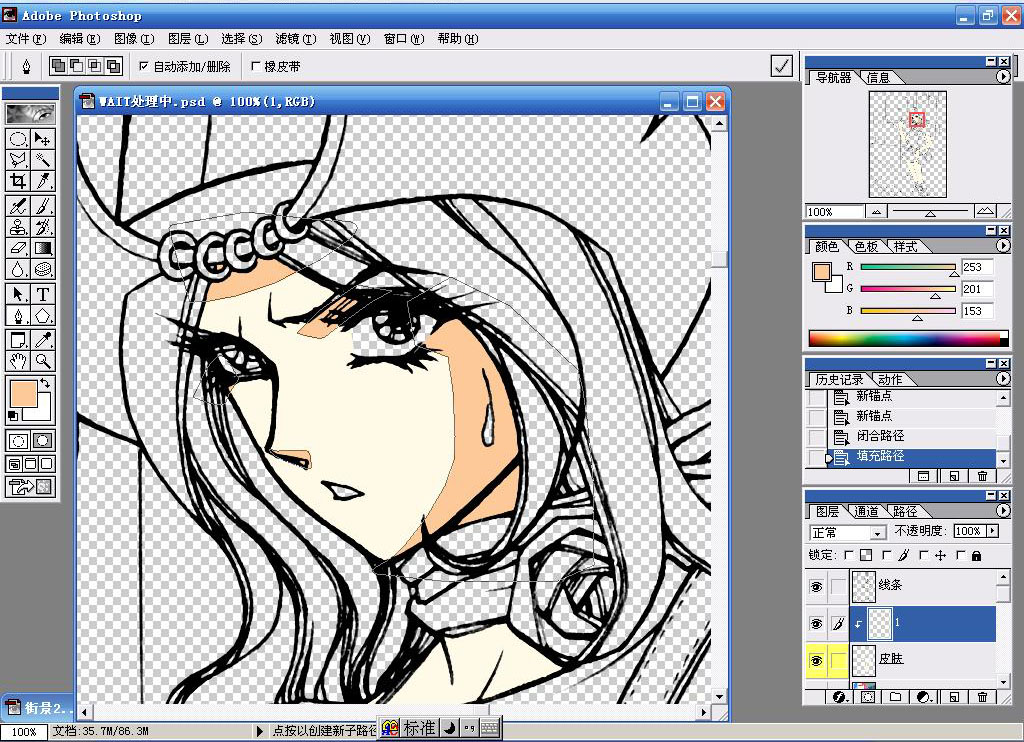Viewport: 1024px width, 742px height.
Task: Reset to default black and white colors
Action: click(12, 415)
